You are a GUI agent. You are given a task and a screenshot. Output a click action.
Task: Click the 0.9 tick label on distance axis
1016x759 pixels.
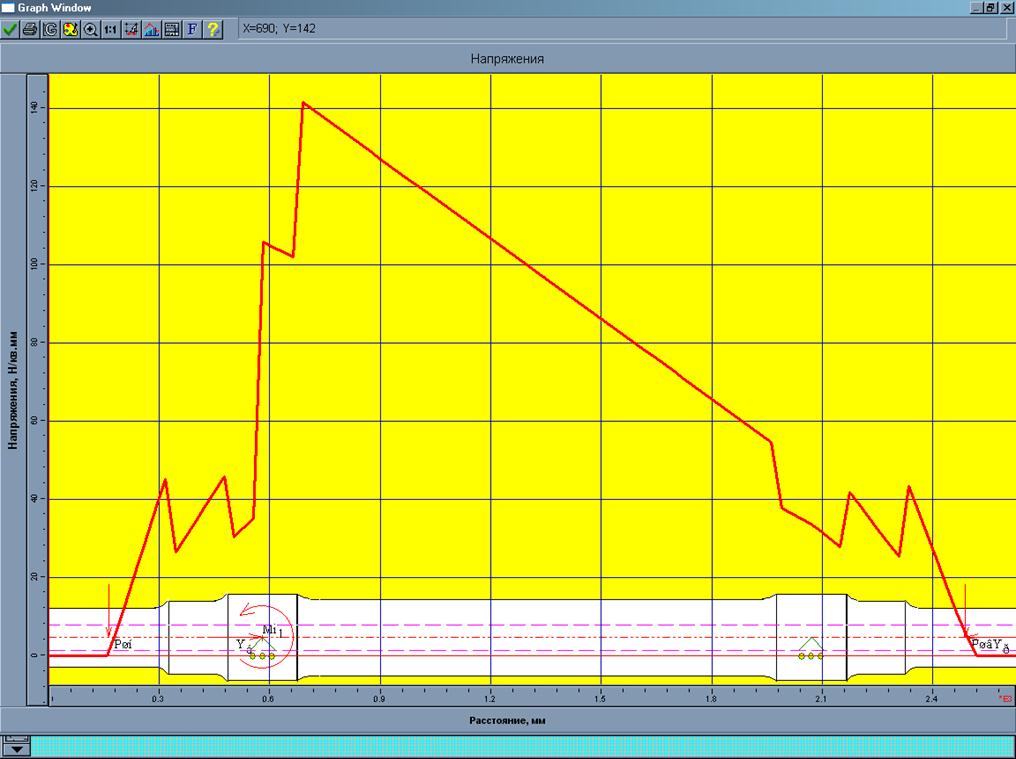click(379, 699)
